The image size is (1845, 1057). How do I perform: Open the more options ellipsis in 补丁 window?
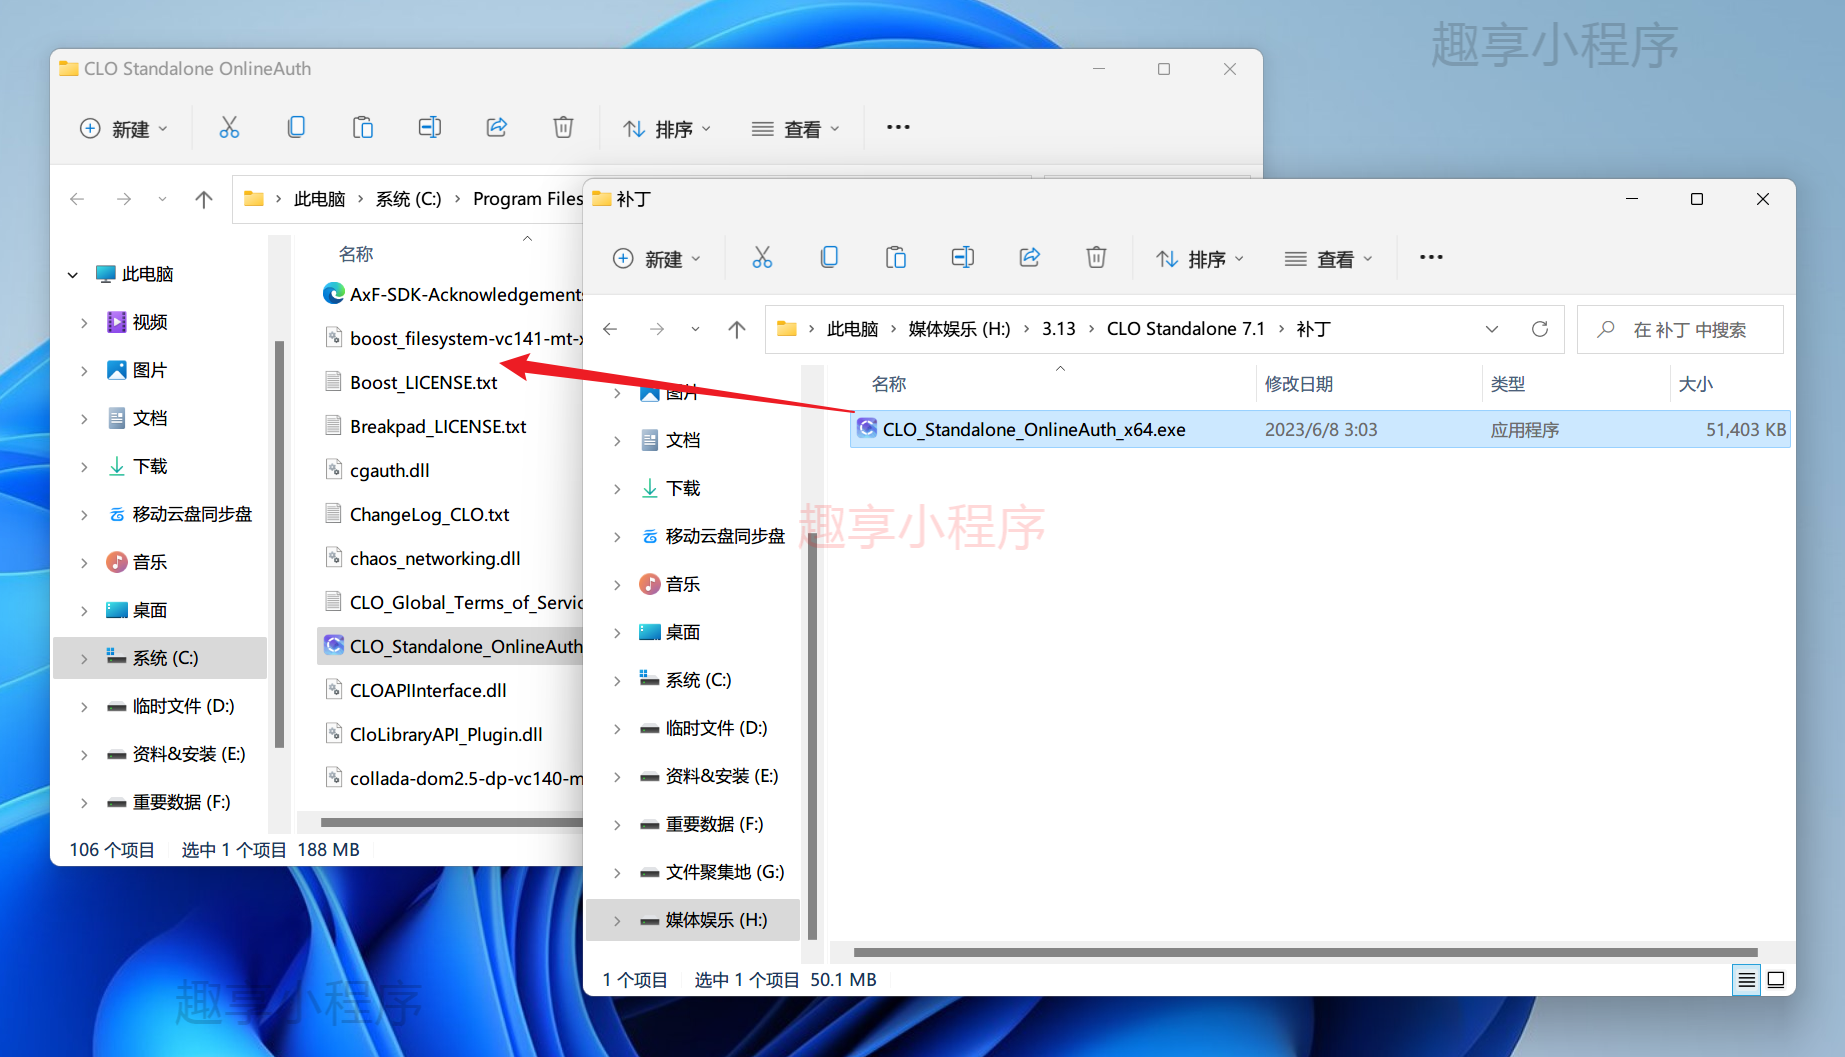click(x=1431, y=258)
